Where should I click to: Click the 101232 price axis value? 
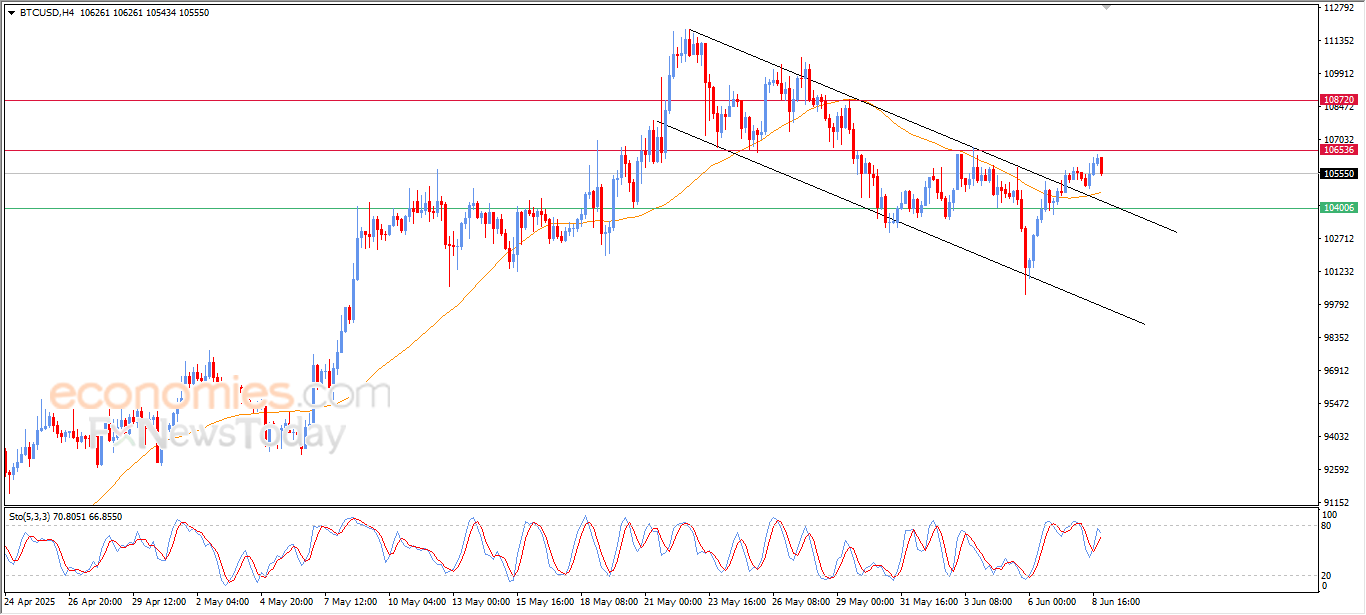coord(1338,272)
